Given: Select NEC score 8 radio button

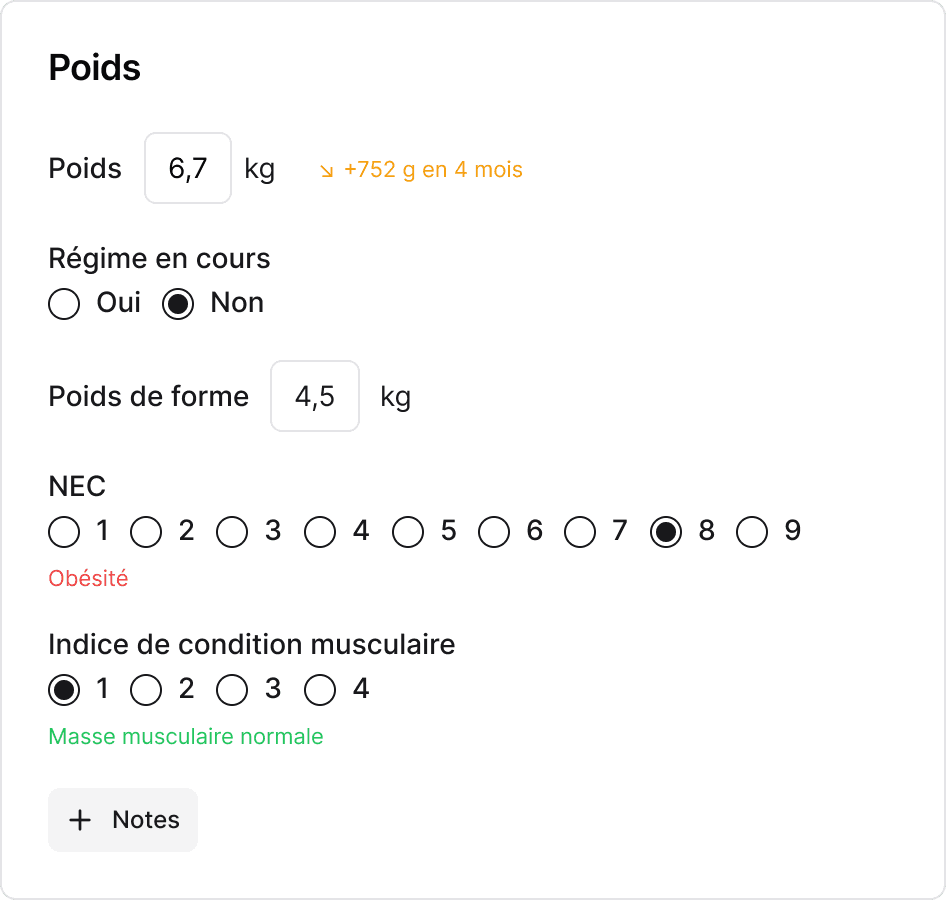Looking at the screenshot, I should [666, 532].
